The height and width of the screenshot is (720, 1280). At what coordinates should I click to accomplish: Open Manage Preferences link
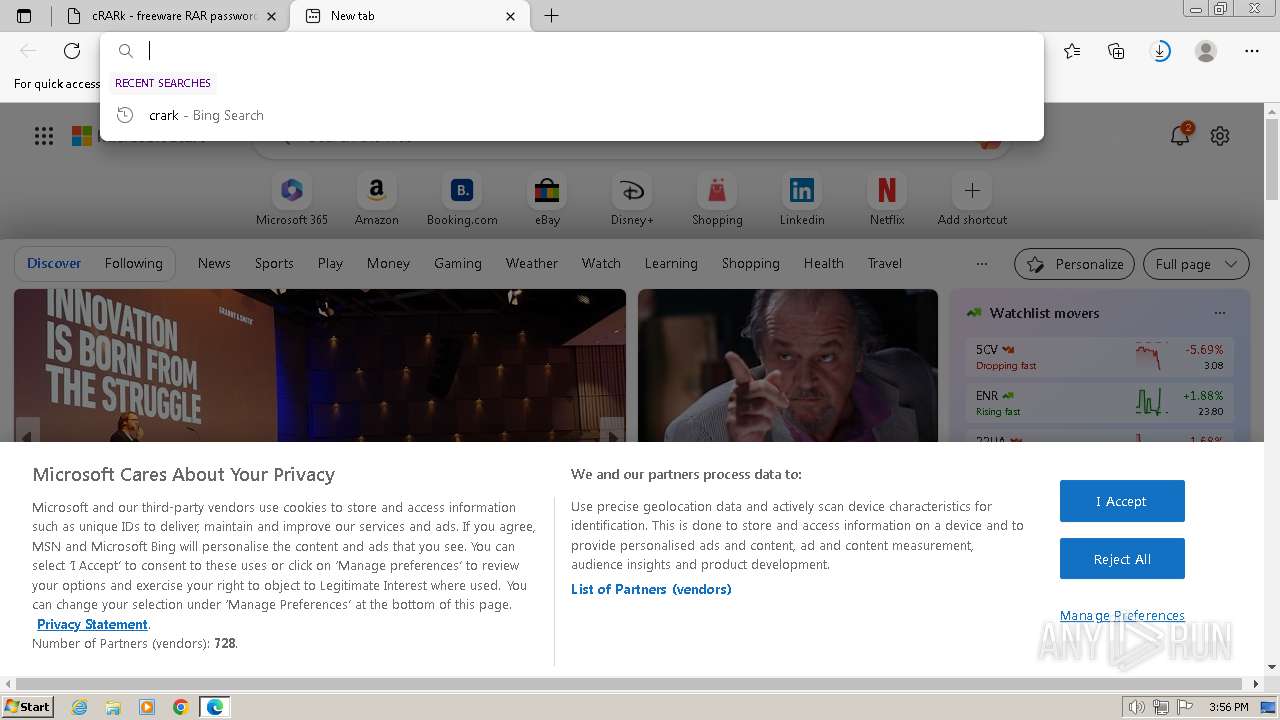[1122, 615]
